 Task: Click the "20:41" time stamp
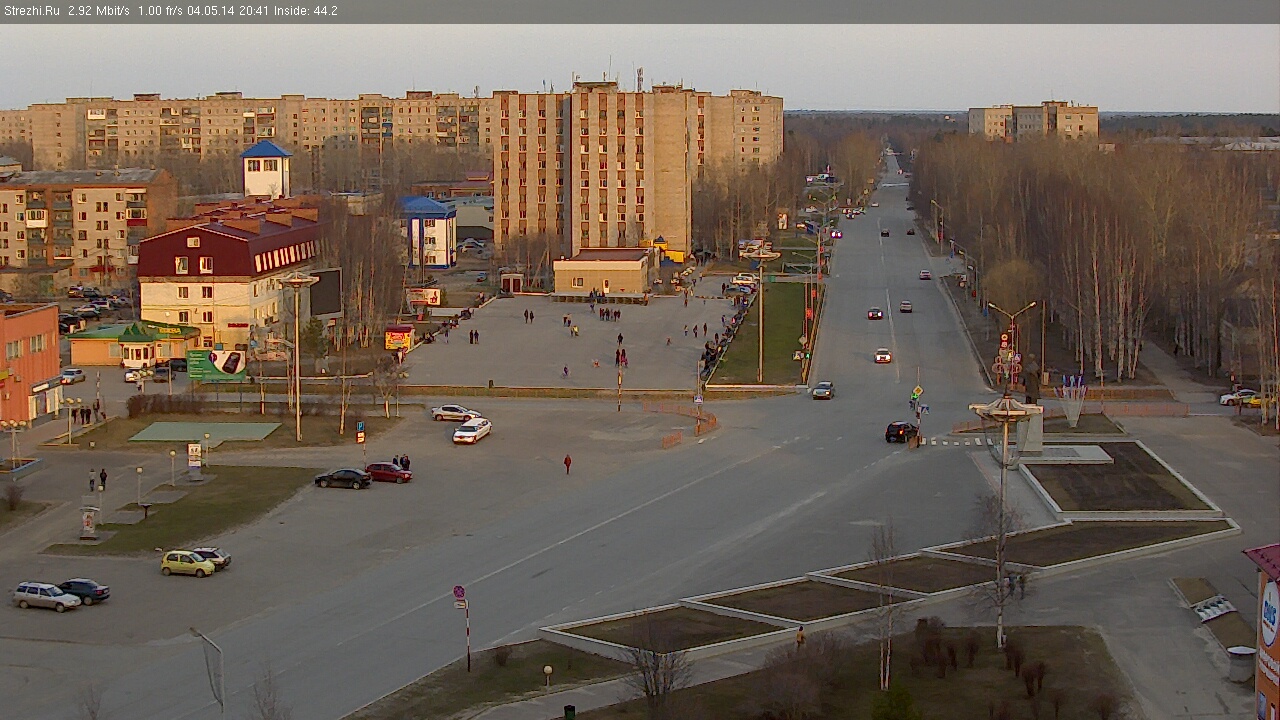254,11
